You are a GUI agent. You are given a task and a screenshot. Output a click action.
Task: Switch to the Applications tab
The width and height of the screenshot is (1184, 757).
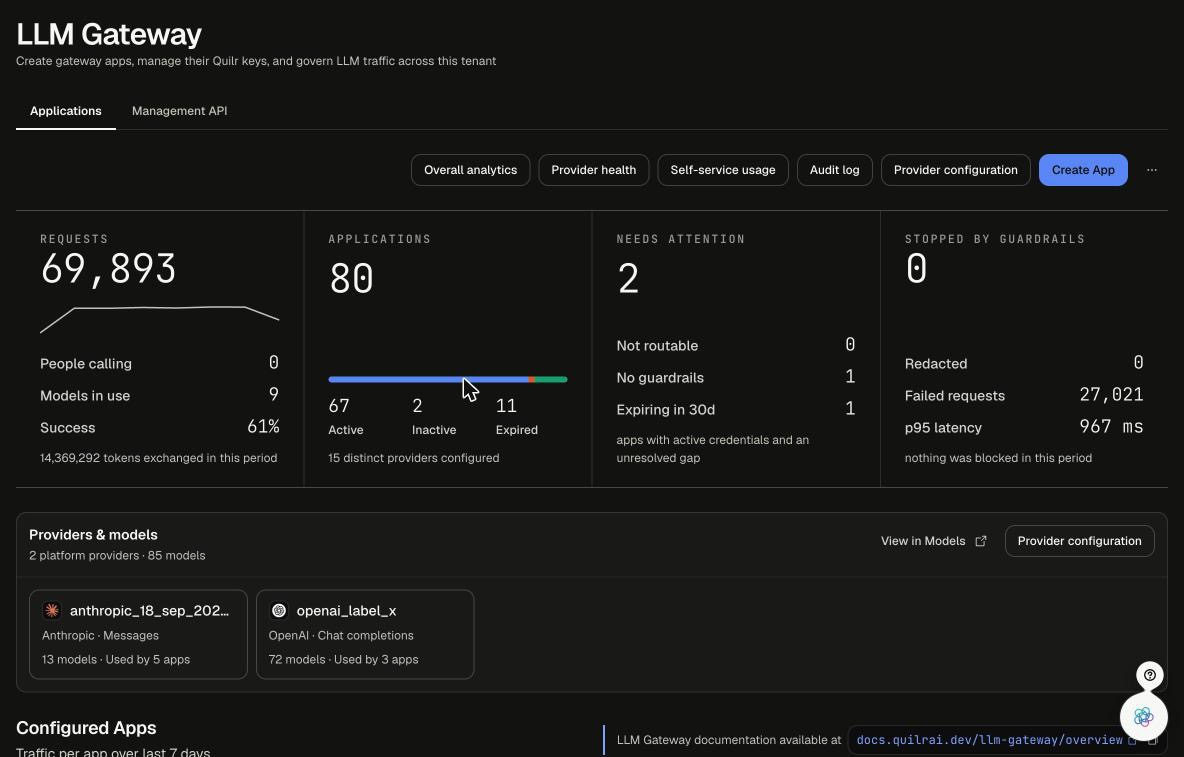point(66,111)
